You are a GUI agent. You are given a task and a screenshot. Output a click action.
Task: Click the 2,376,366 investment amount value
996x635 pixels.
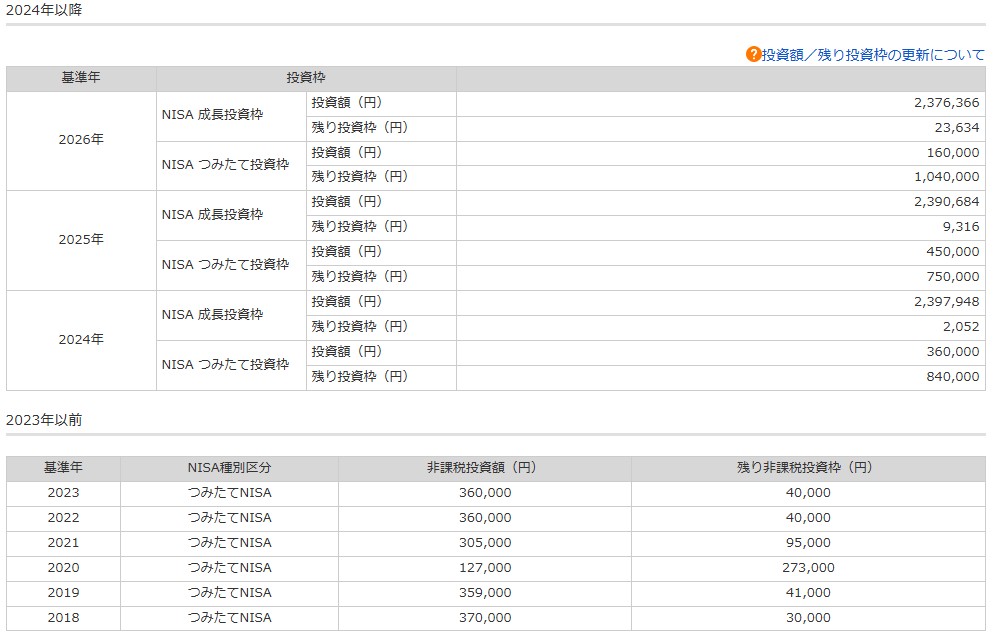click(x=946, y=103)
